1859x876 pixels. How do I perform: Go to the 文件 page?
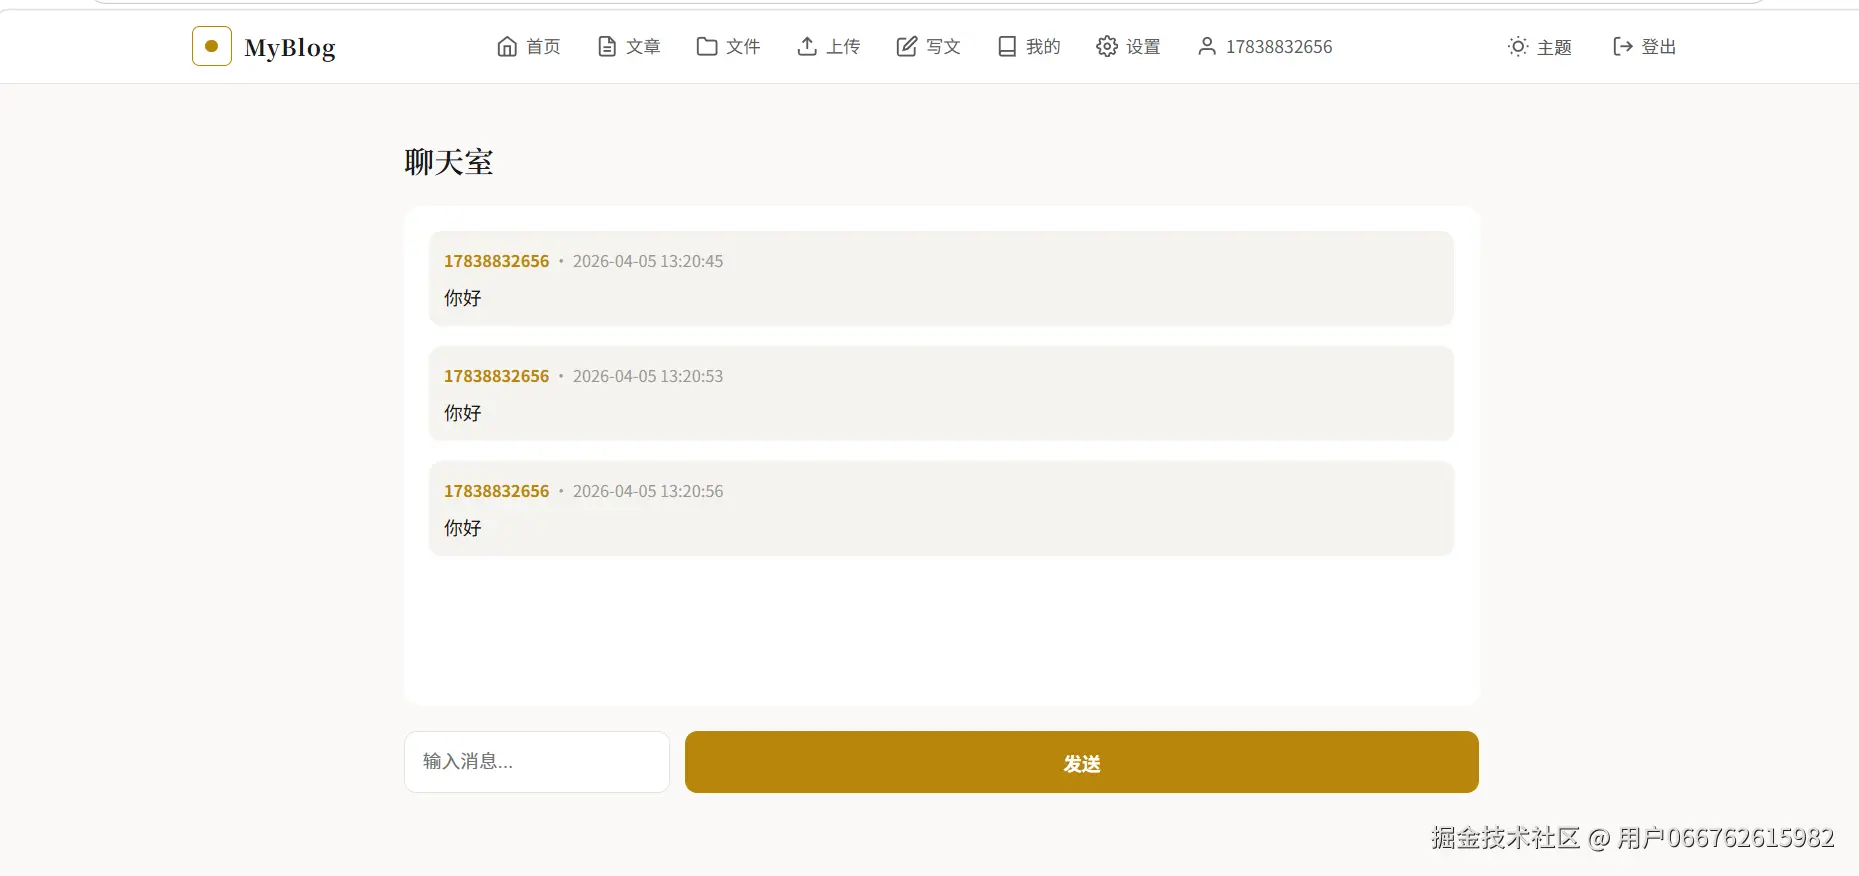pos(743,46)
